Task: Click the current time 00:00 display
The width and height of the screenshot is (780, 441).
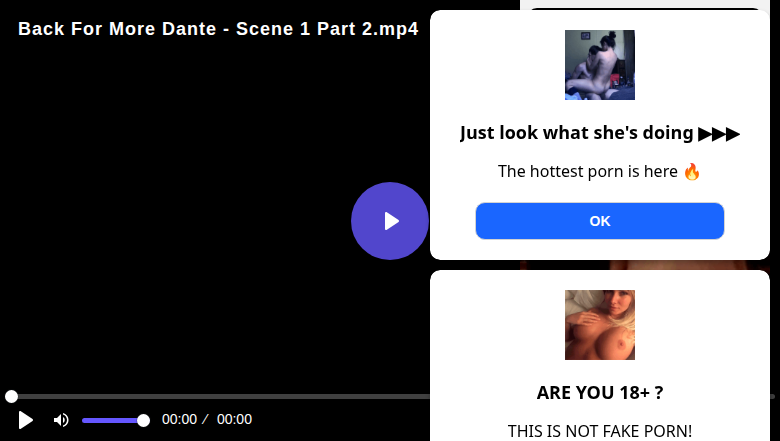Action: [179, 420]
